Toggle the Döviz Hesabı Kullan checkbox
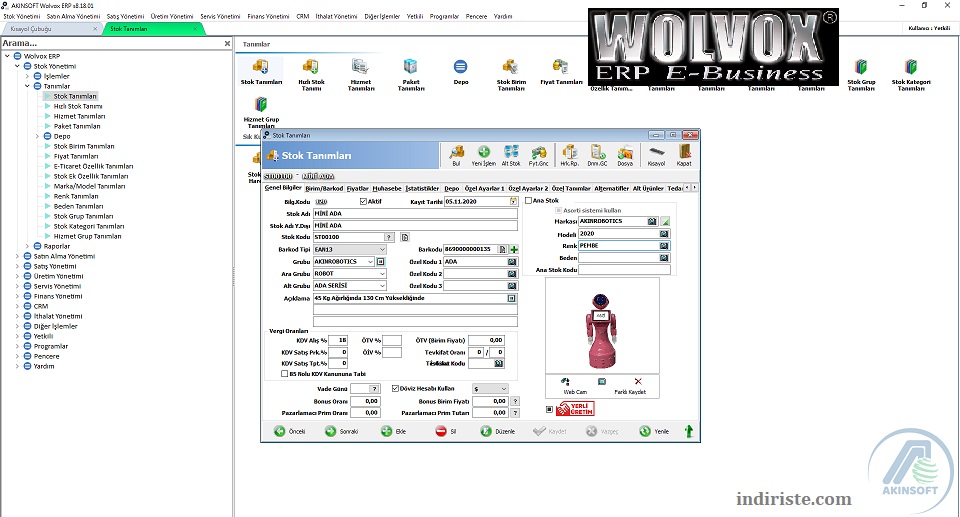This screenshot has width=960, height=517. [x=395, y=388]
